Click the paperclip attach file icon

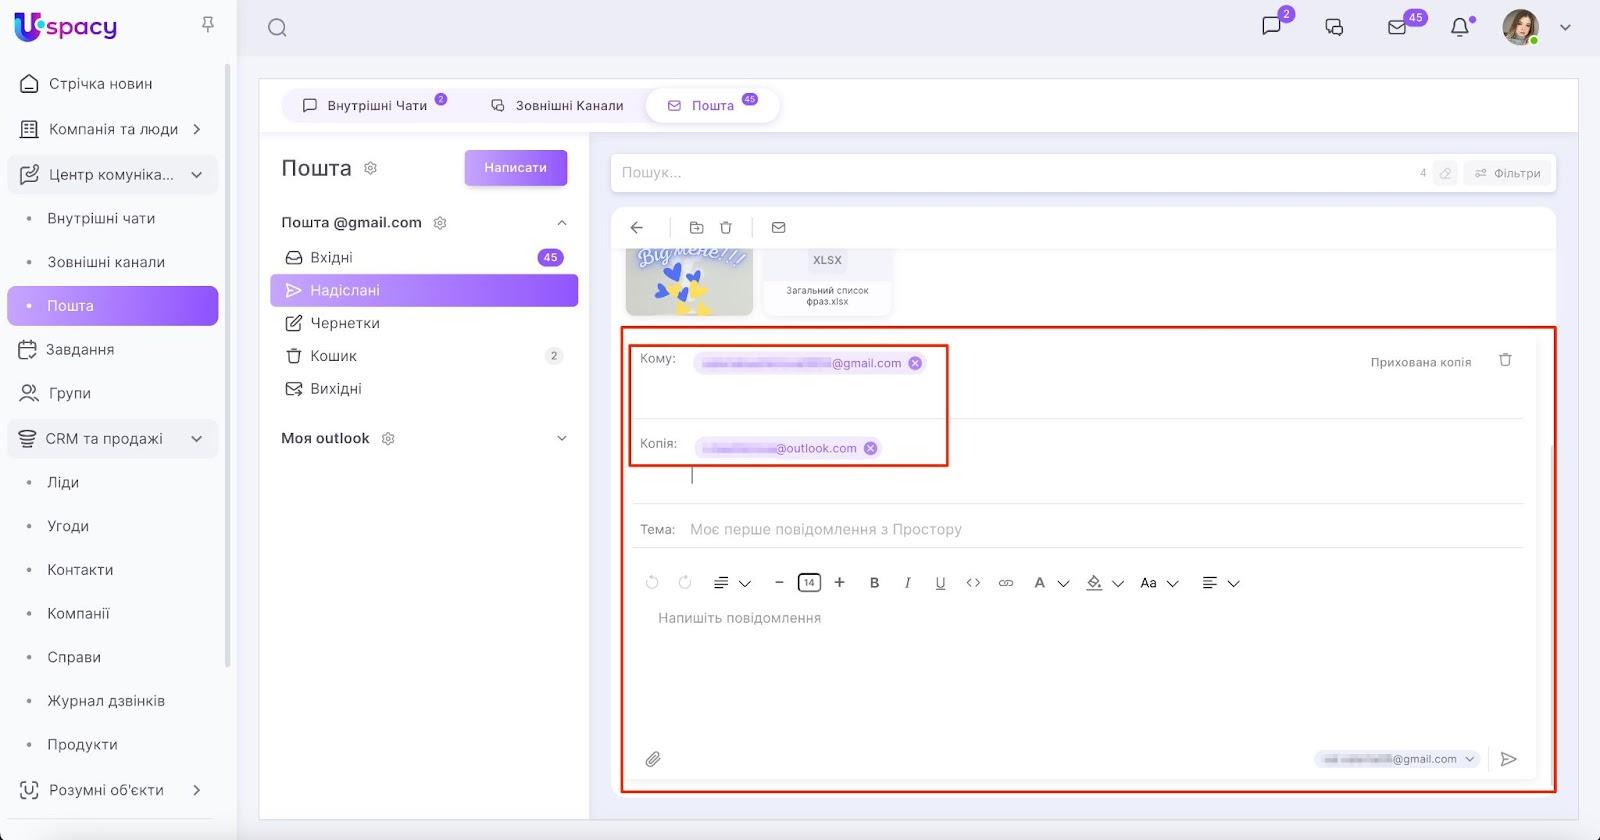pyautogui.click(x=653, y=759)
